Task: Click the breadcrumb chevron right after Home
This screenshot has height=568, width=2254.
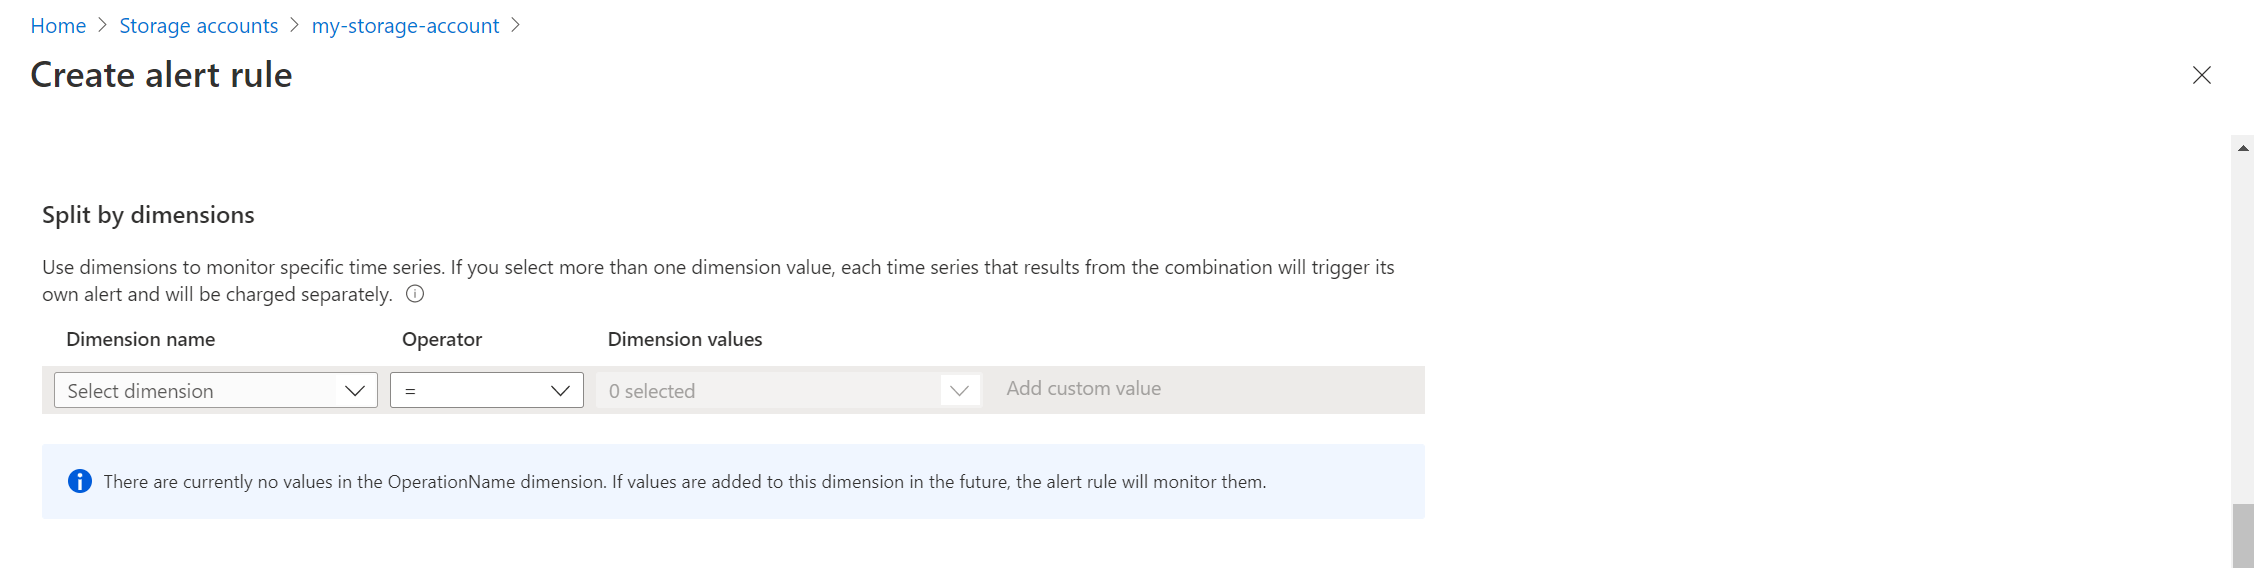Action: [x=102, y=26]
